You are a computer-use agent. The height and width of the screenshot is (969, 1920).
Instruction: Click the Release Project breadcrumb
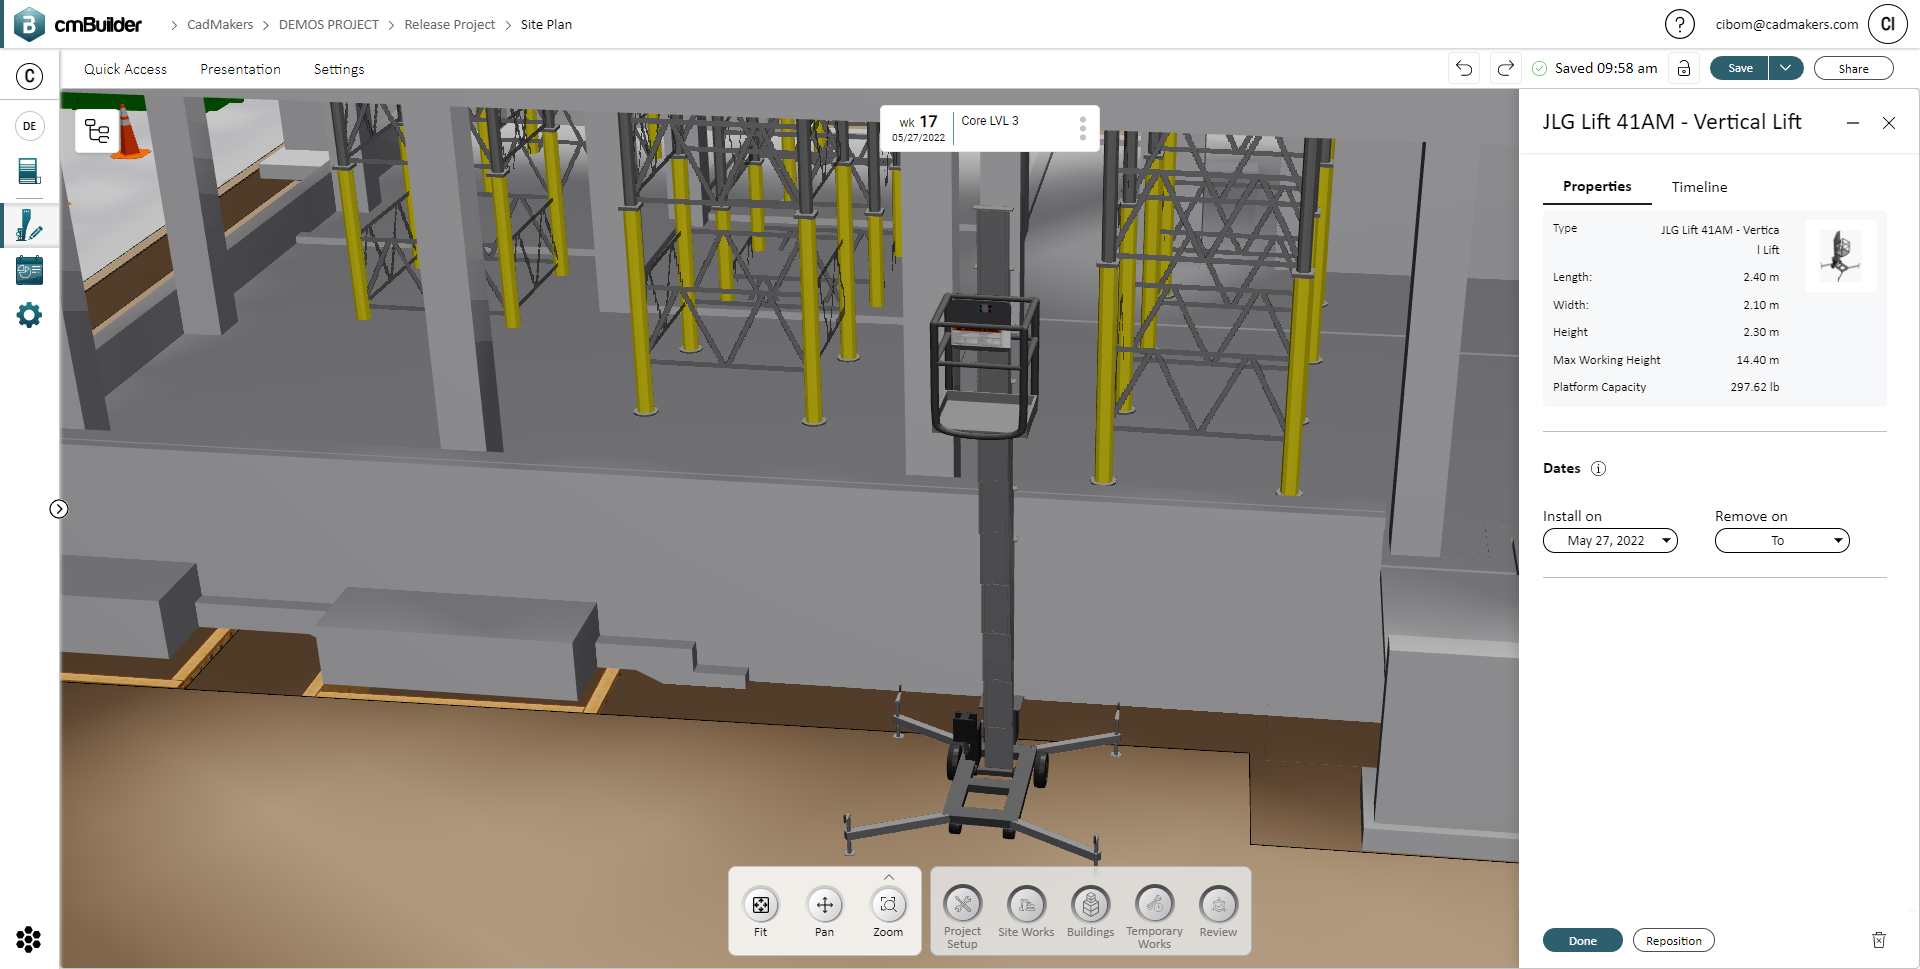449,25
